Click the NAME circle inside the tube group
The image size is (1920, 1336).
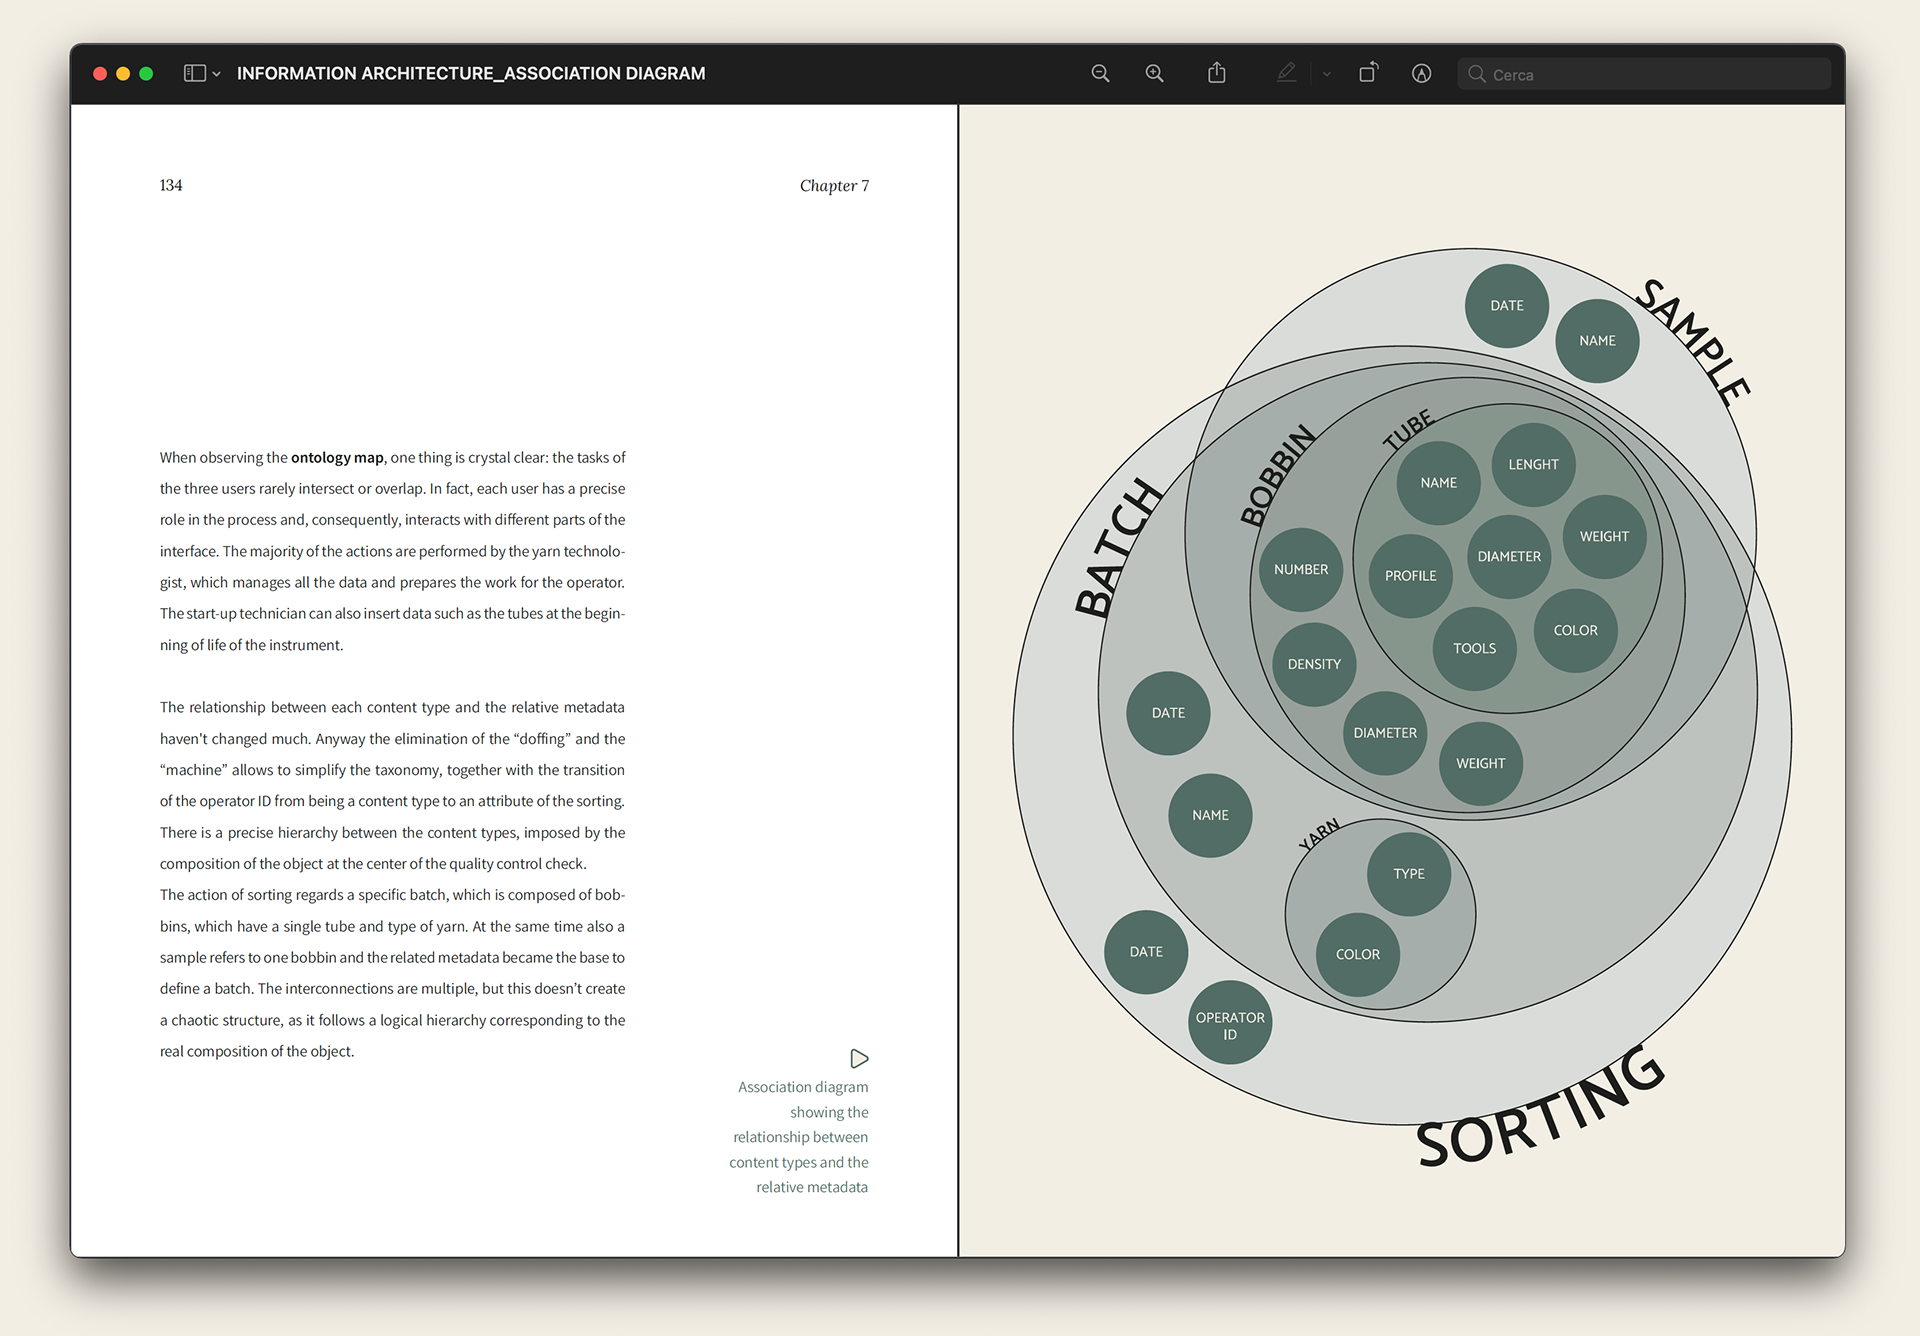1438,482
